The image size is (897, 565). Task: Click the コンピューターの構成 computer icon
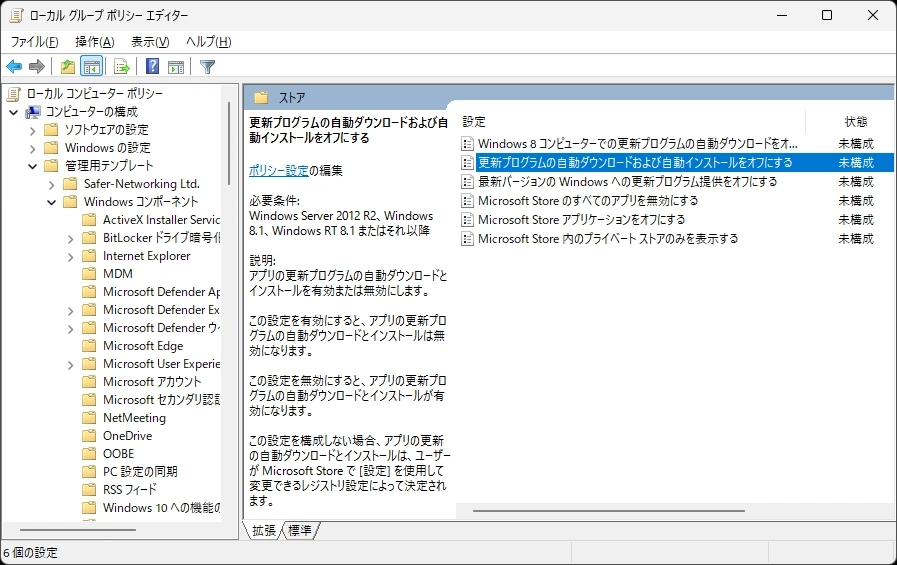point(33,112)
